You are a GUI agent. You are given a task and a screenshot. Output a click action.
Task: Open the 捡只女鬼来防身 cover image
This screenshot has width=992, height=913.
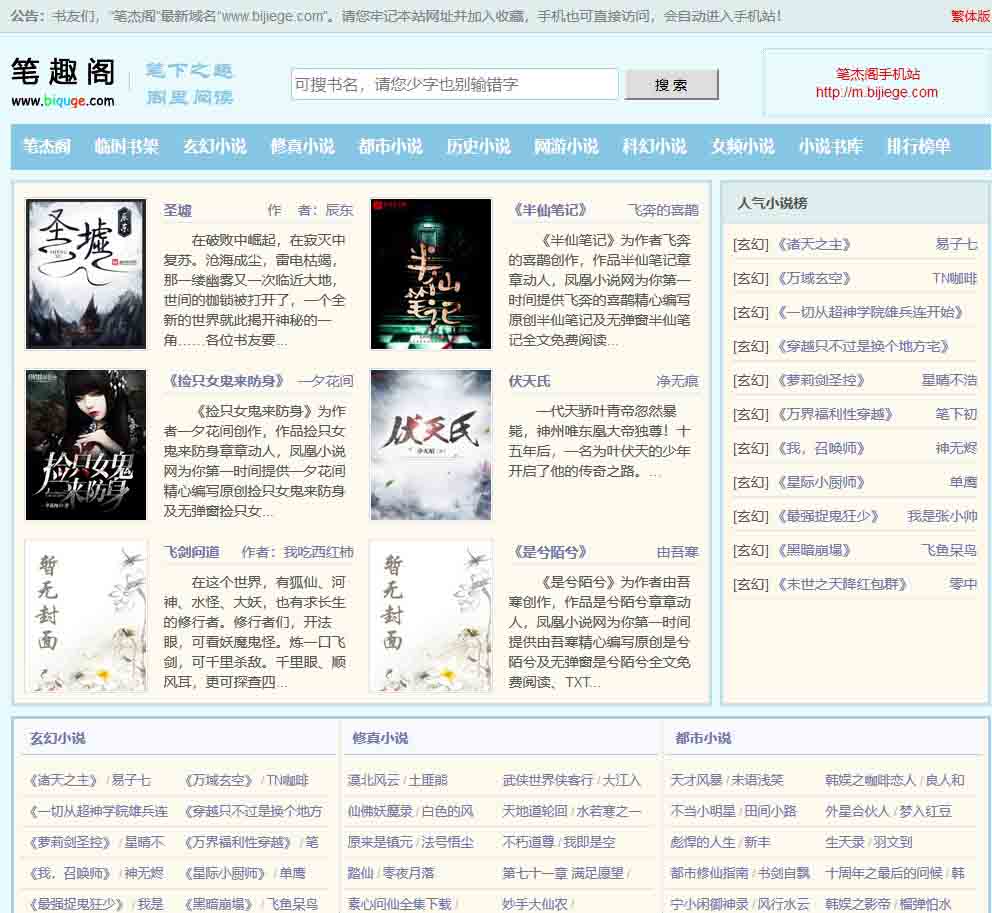(x=86, y=445)
